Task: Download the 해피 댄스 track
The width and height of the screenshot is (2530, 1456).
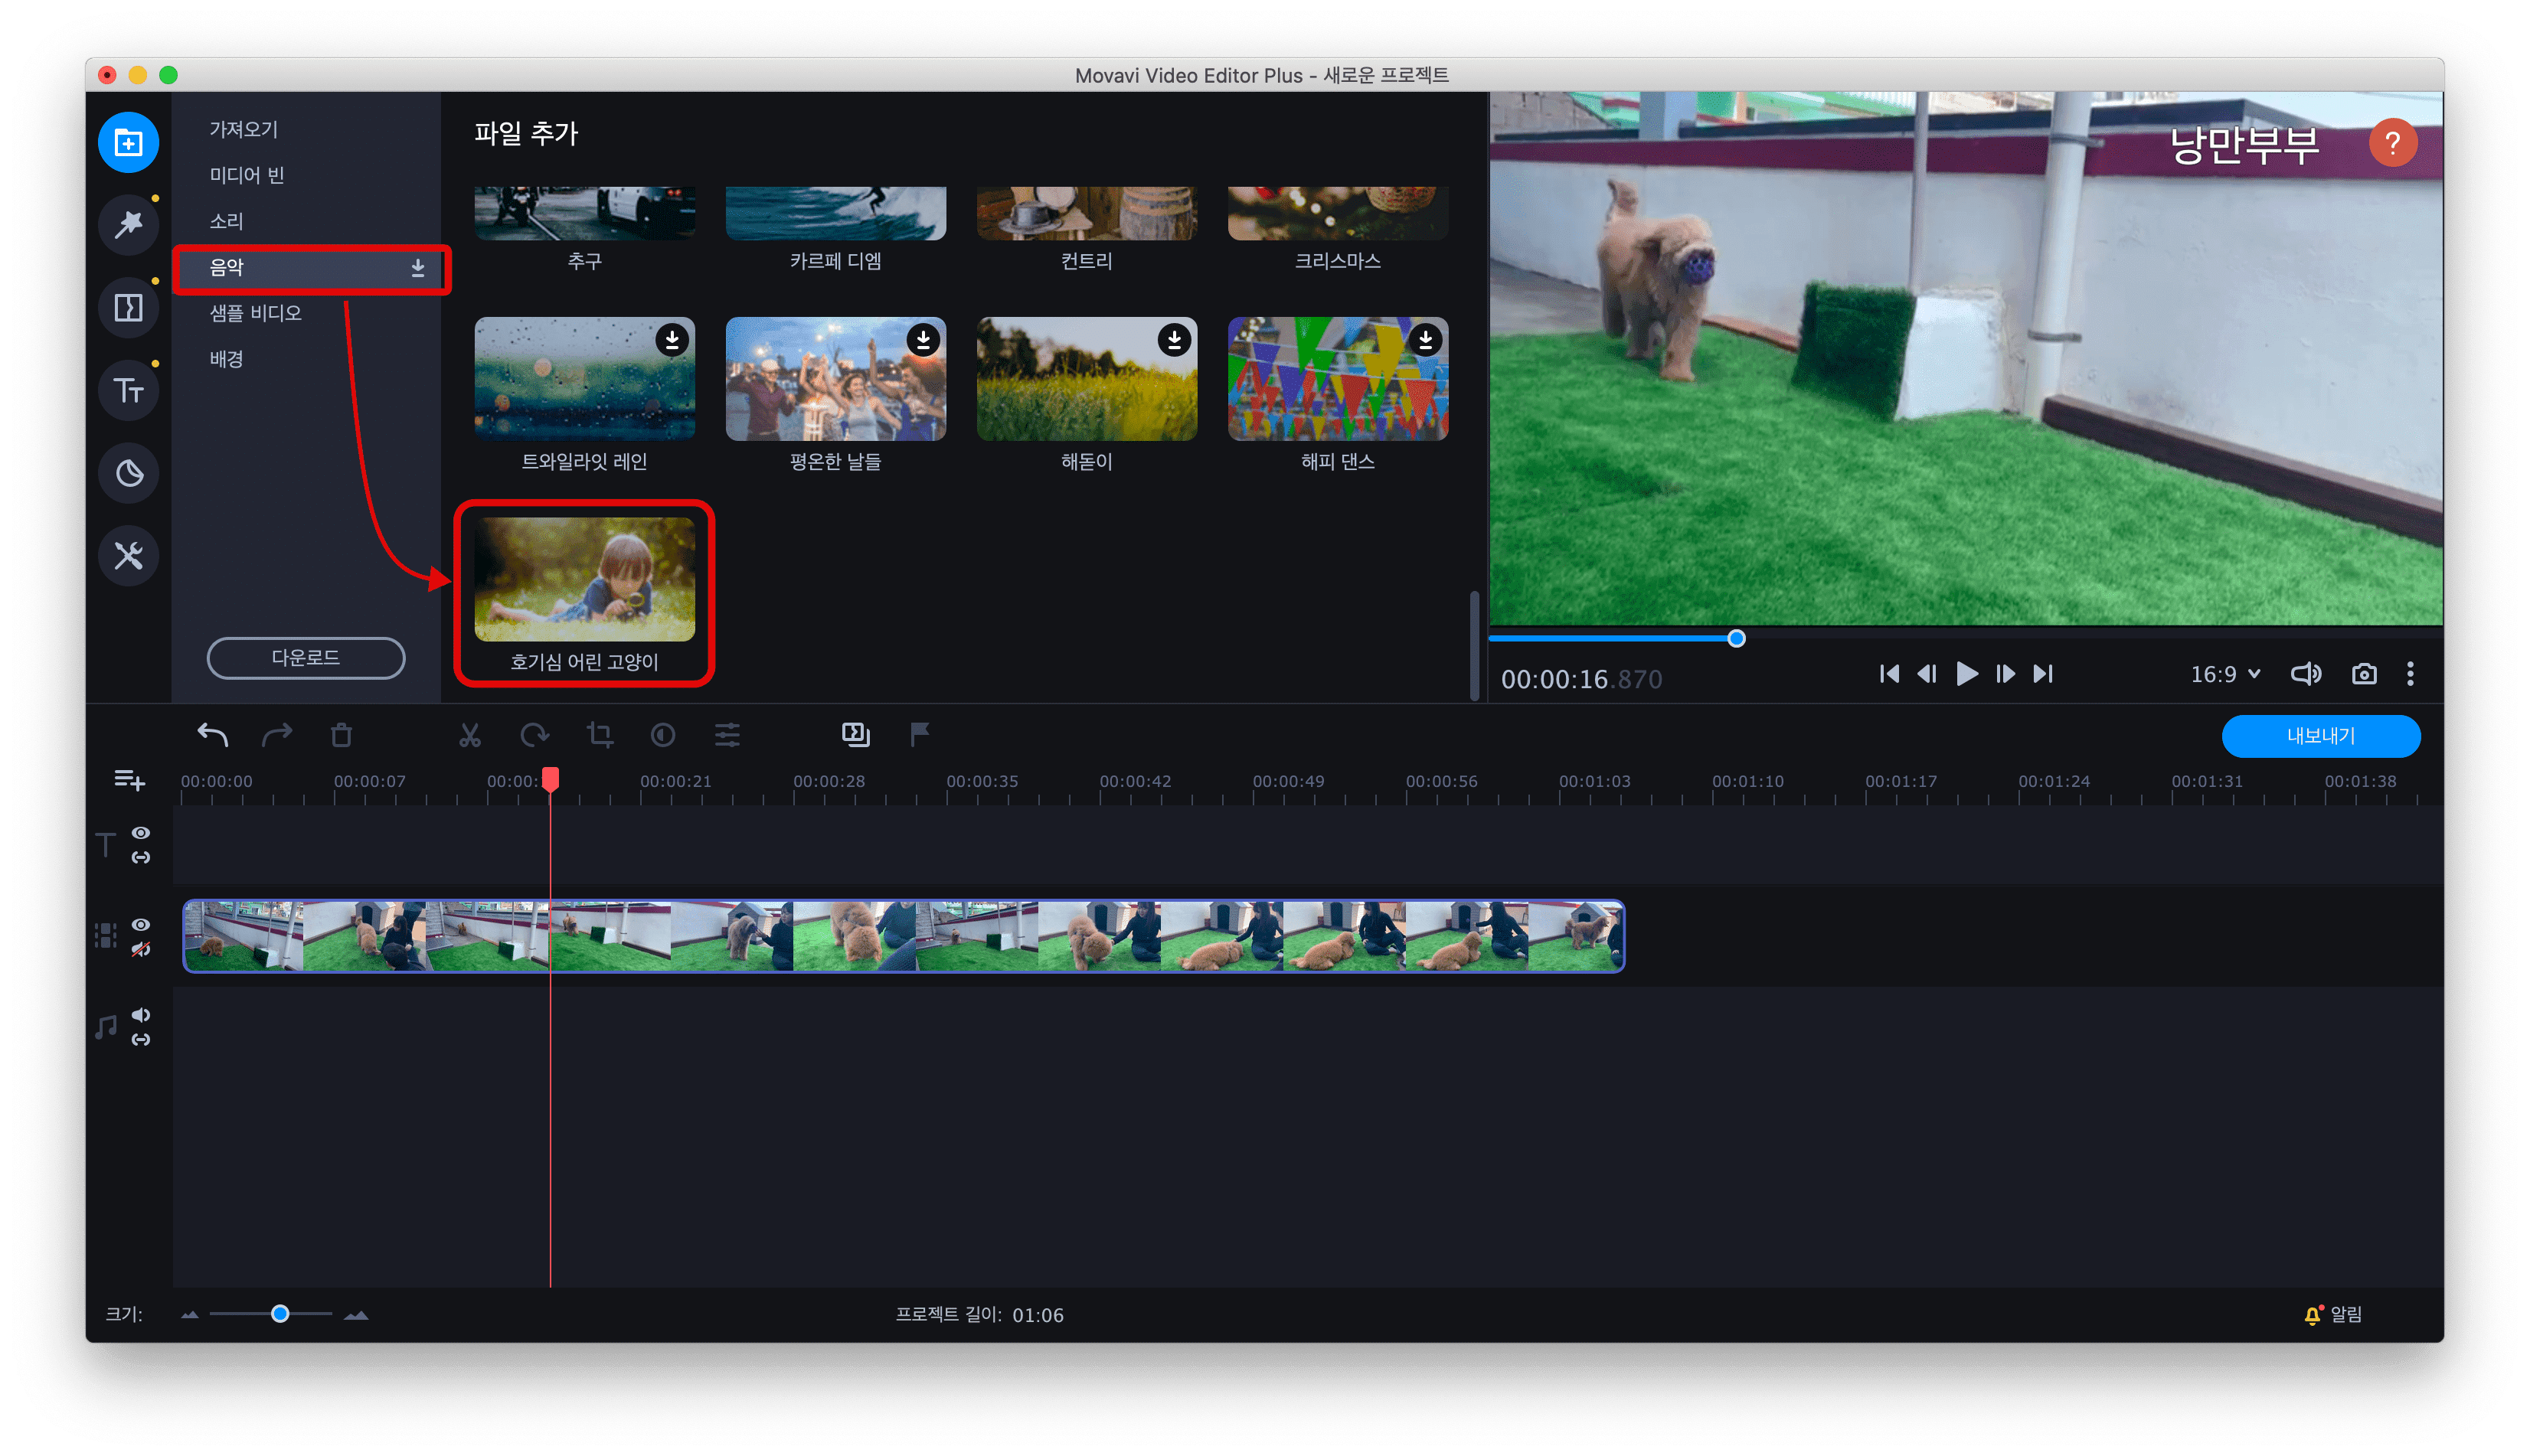Action: click(1425, 340)
